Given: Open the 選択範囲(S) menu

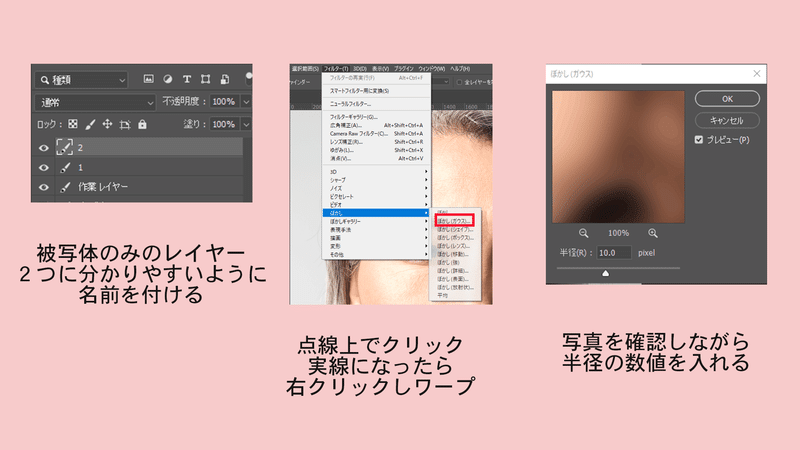Looking at the screenshot, I should (305, 68).
